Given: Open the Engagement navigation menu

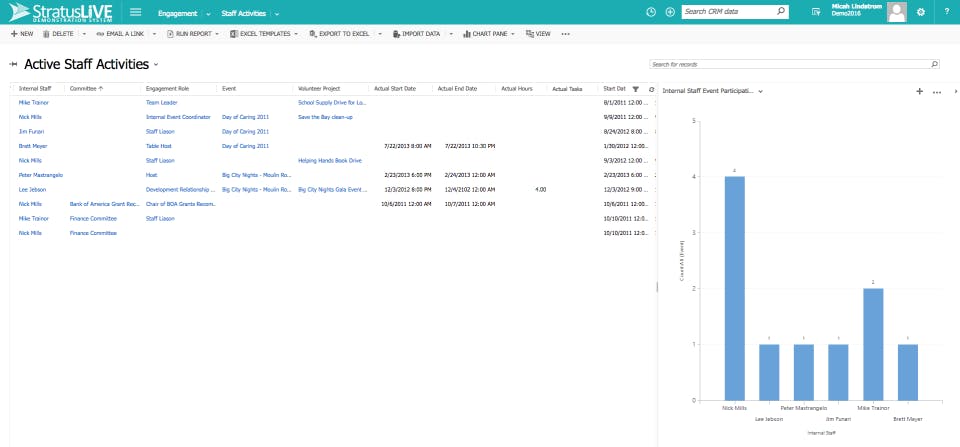Looking at the screenshot, I should pos(183,13).
